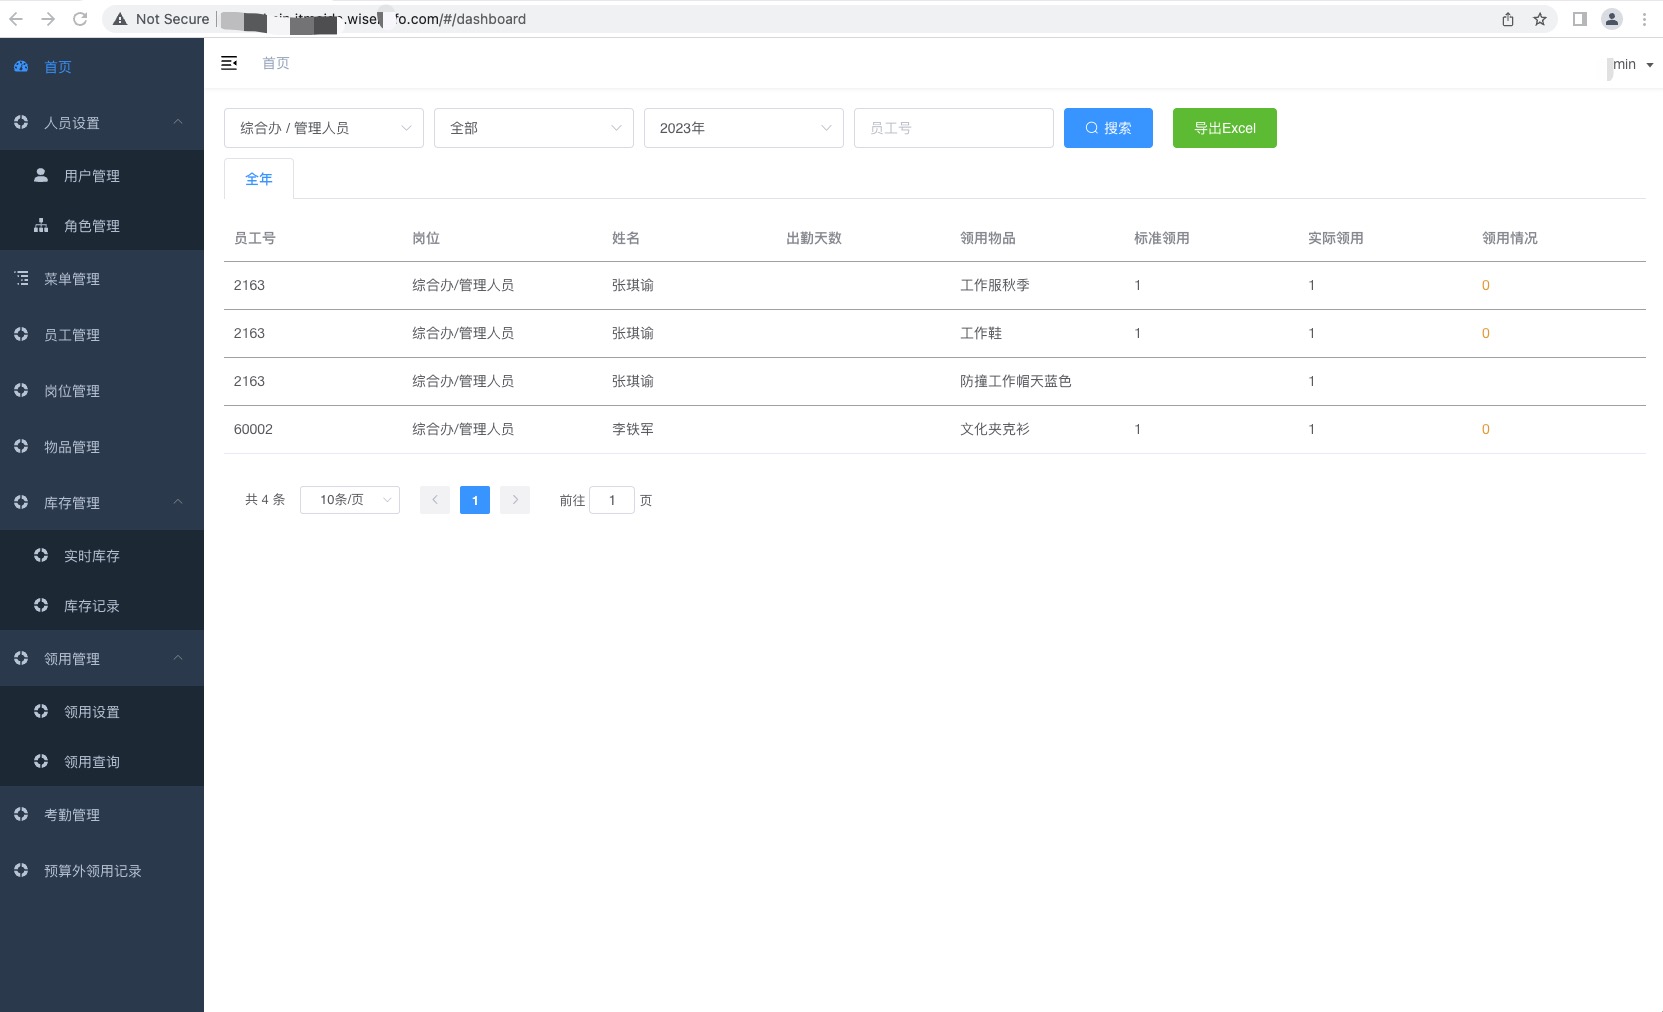This screenshot has height=1012, width=1663.
Task: Click orange 0 in 工作鞋 row
Action: (1485, 333)
